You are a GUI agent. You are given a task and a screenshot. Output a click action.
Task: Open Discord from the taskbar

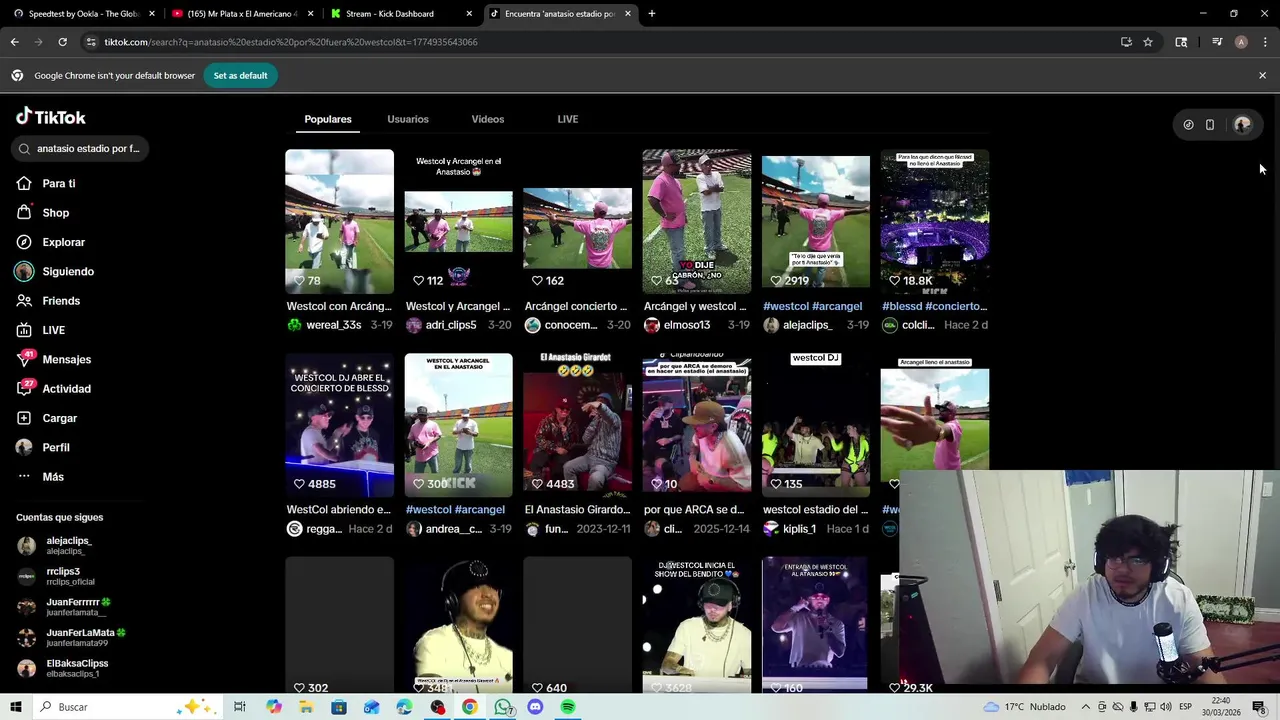tap(535, 707)
